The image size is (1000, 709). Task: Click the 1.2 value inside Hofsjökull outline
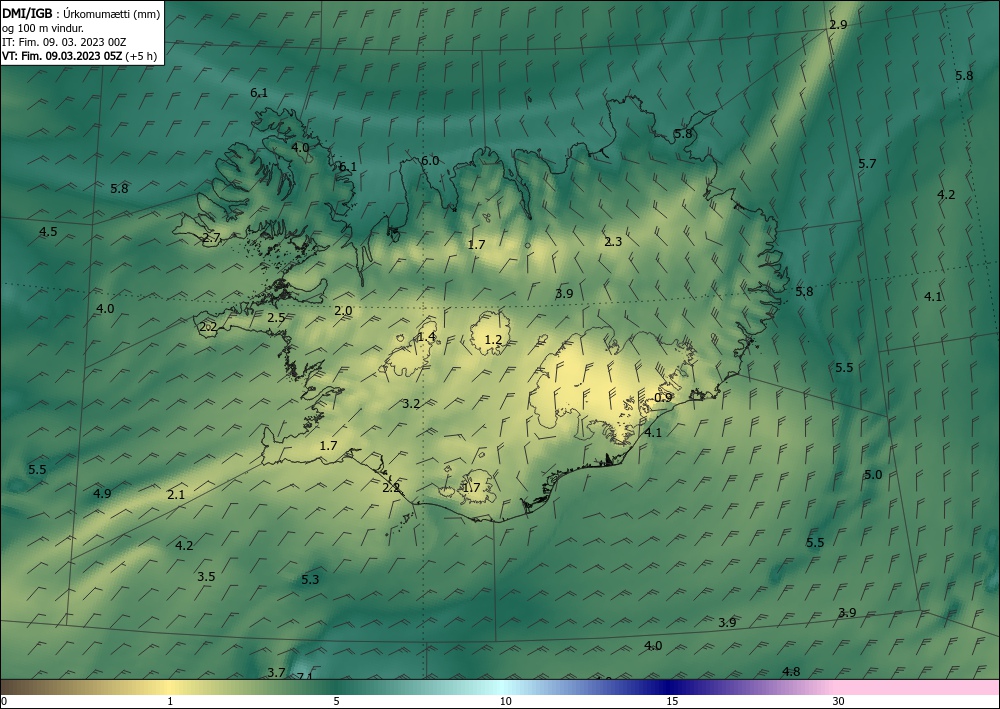point(493,340)
